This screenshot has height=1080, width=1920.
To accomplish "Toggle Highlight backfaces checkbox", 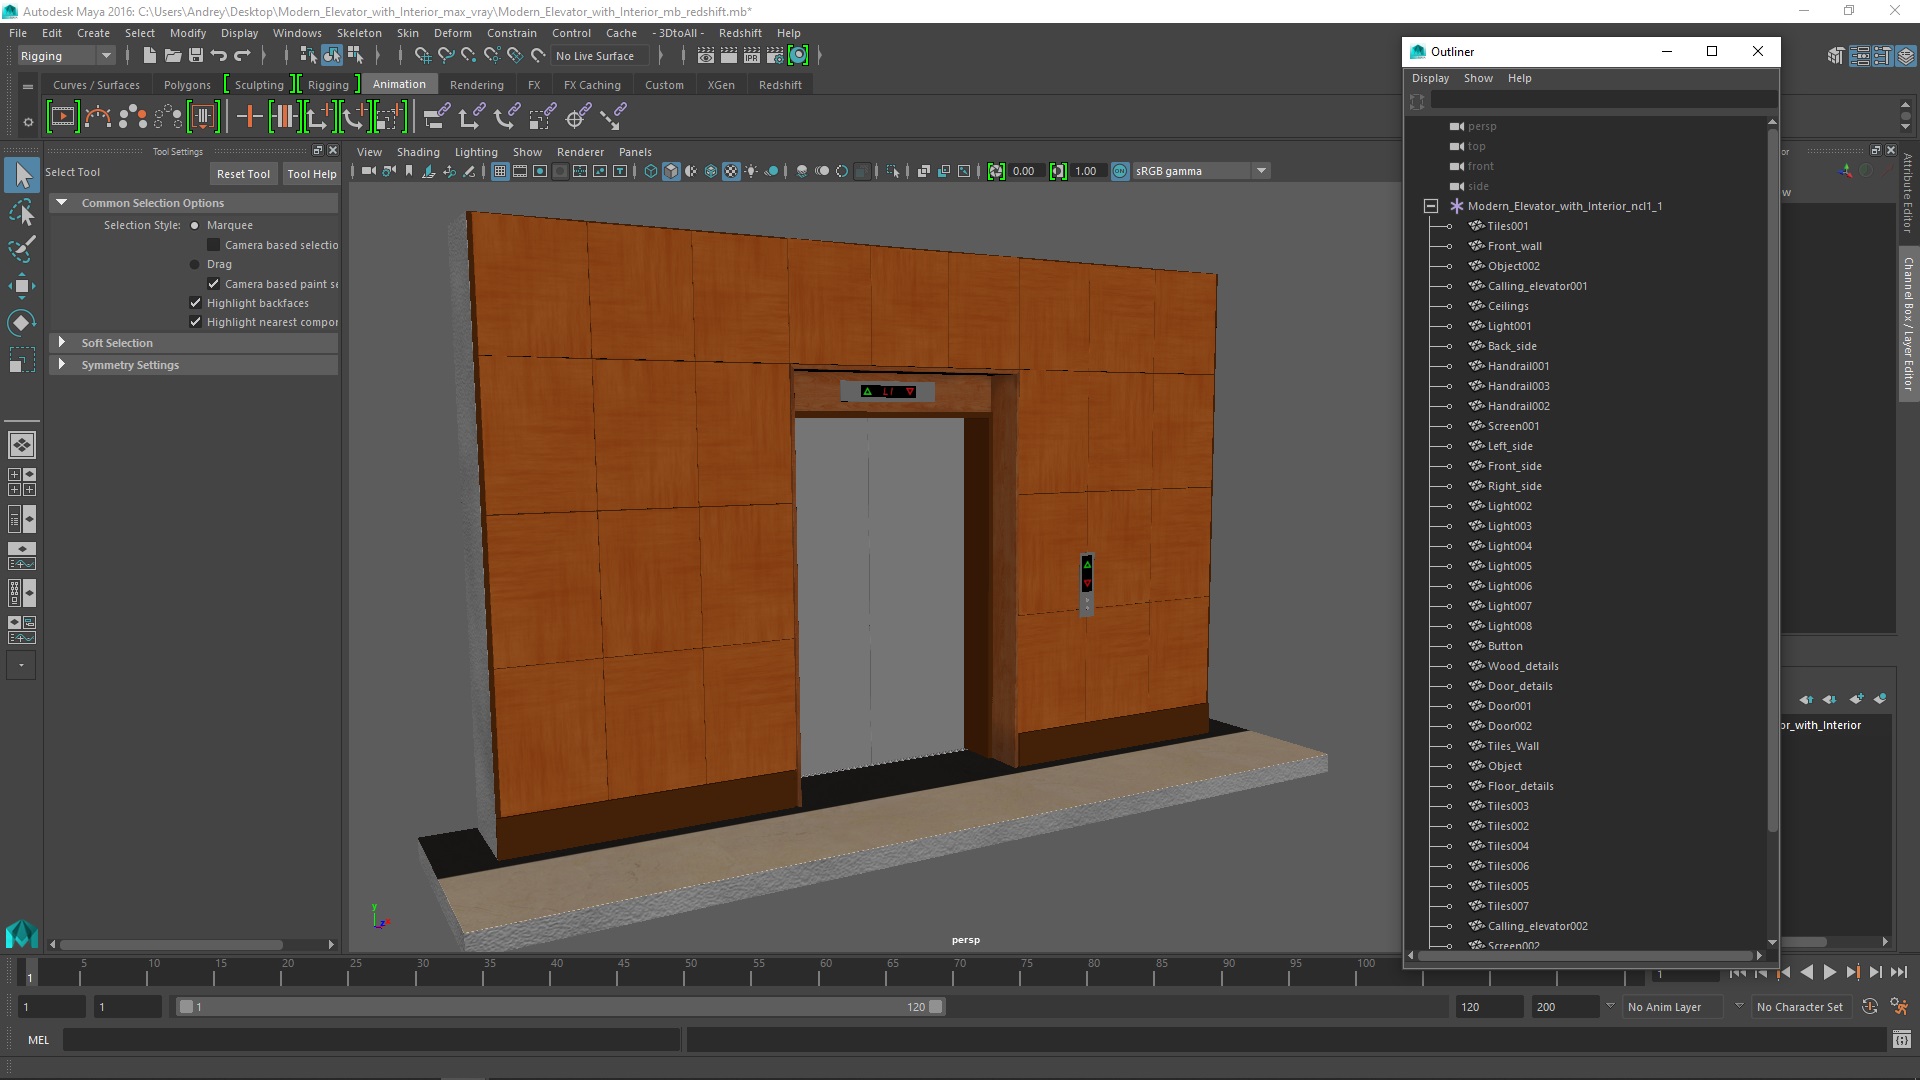I will point(196,303).
